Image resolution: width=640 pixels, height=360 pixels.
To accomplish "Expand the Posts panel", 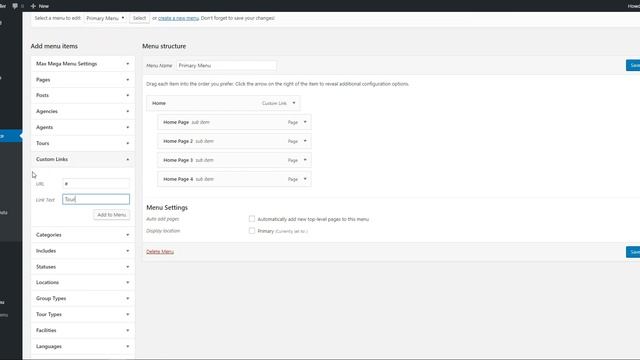I will pyautogui.click(x=83, y=95).
